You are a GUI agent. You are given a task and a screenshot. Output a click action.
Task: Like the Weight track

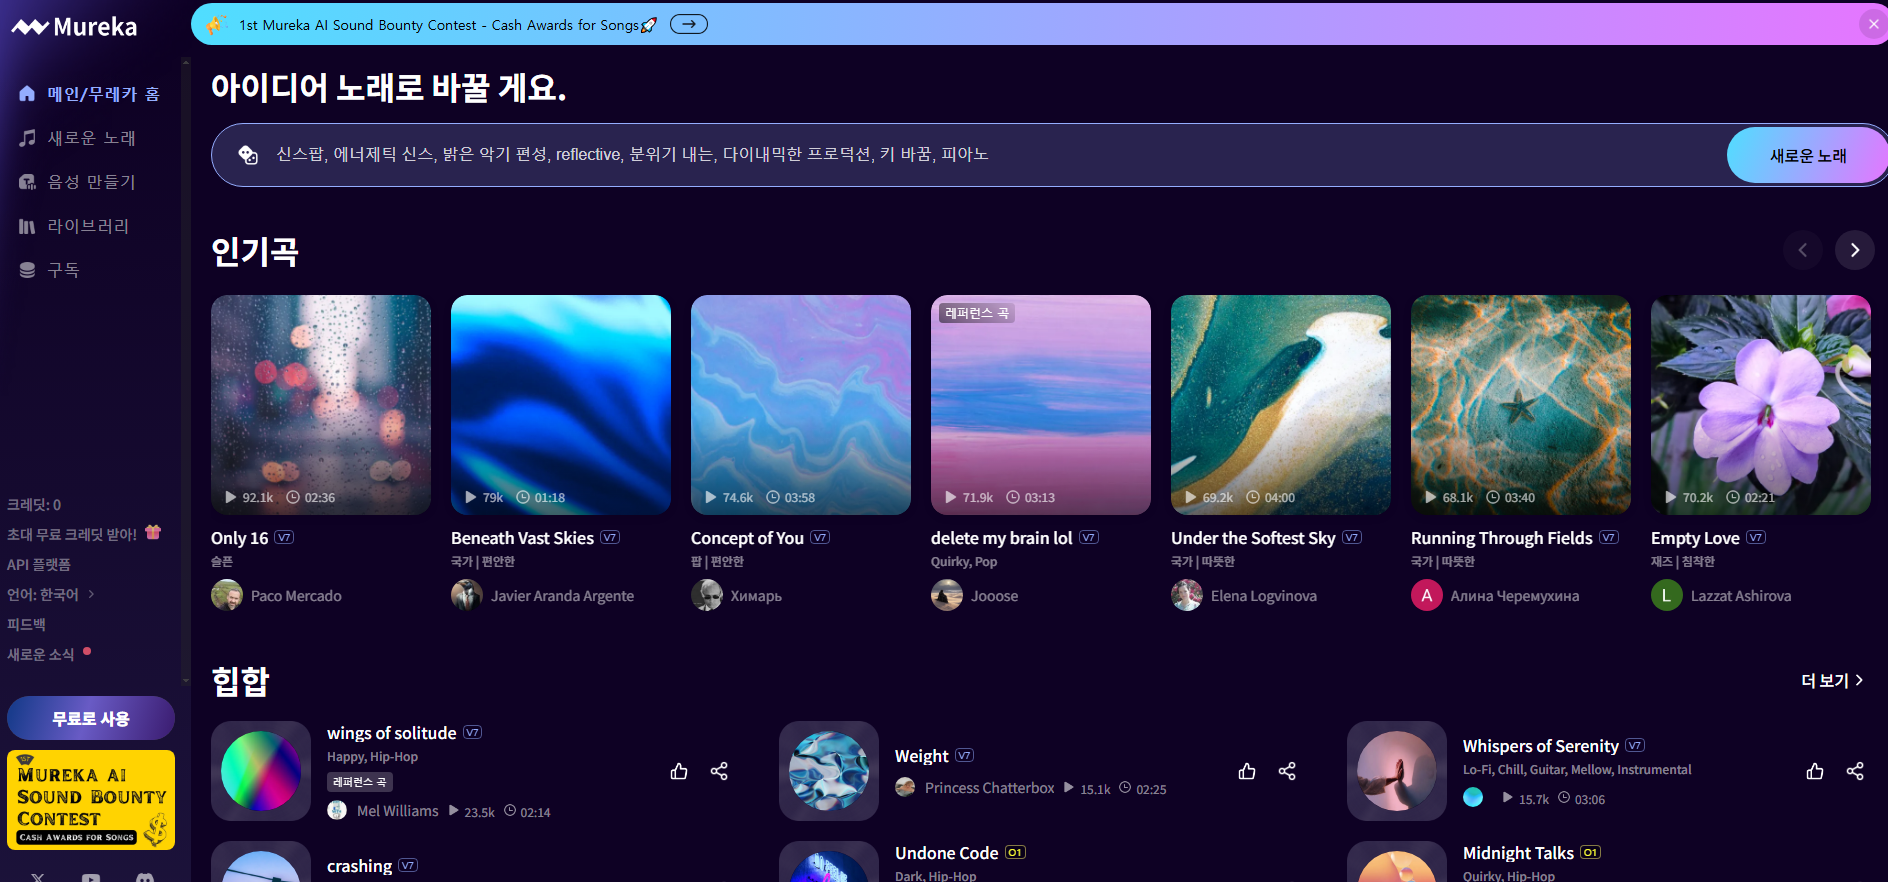point(1247,771)
